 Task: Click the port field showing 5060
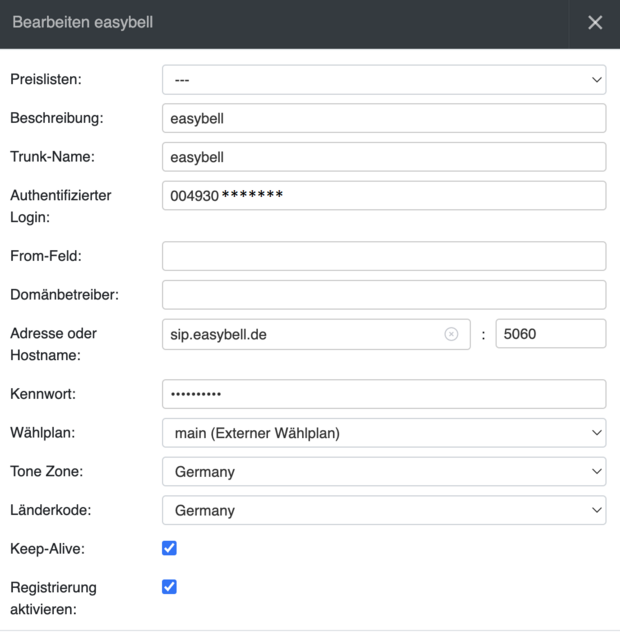(x=550, y=334)
